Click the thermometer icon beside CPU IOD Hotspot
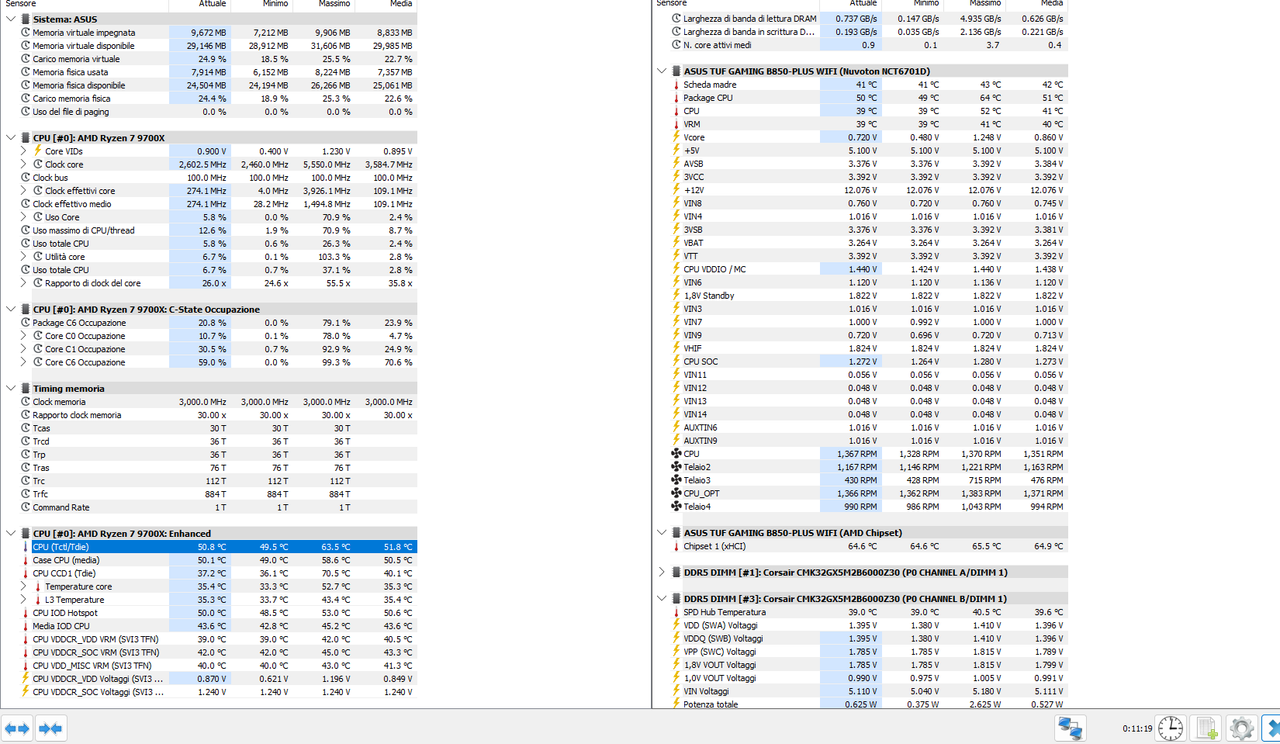 coord(25,613)
